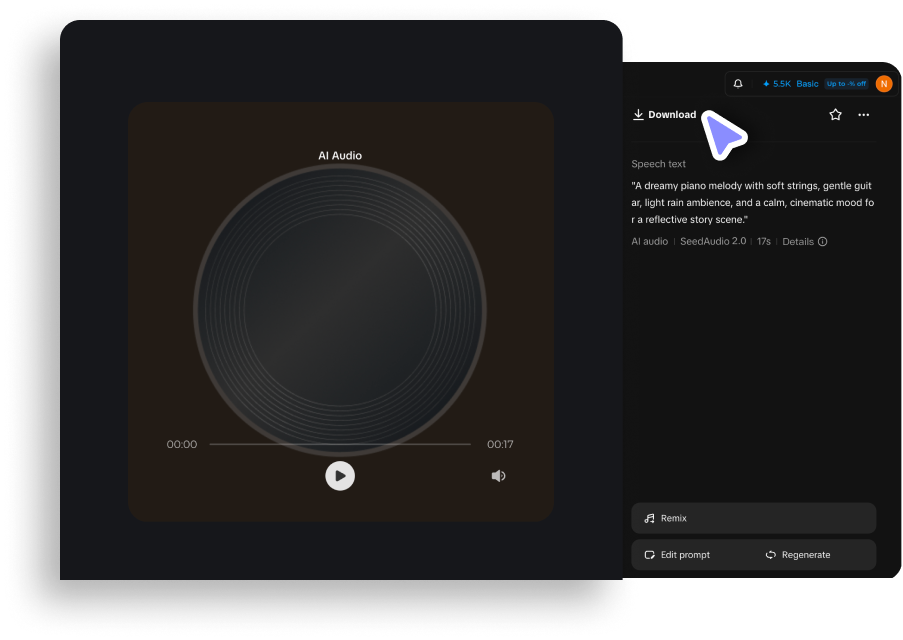Click the 'AI Audio' title above the record
Viewport: 903px width, 640px height.
click(x=340, y=156)
